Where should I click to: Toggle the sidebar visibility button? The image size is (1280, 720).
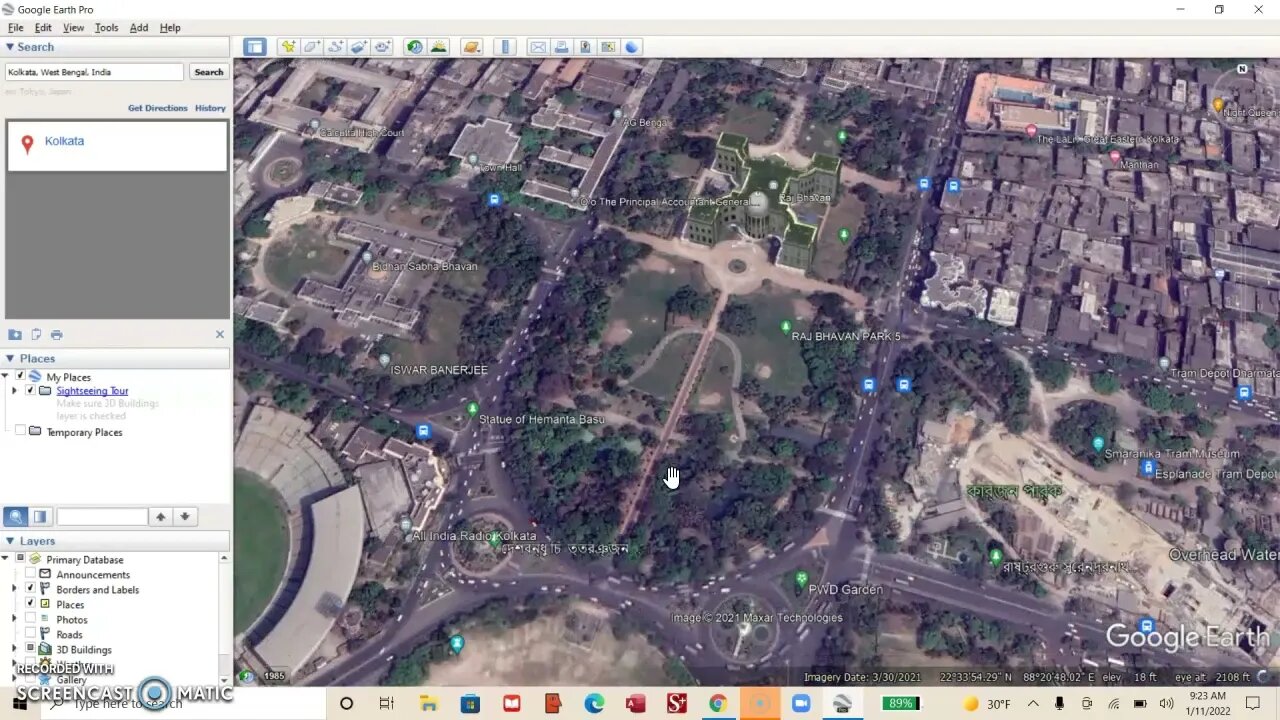point(255,47)
